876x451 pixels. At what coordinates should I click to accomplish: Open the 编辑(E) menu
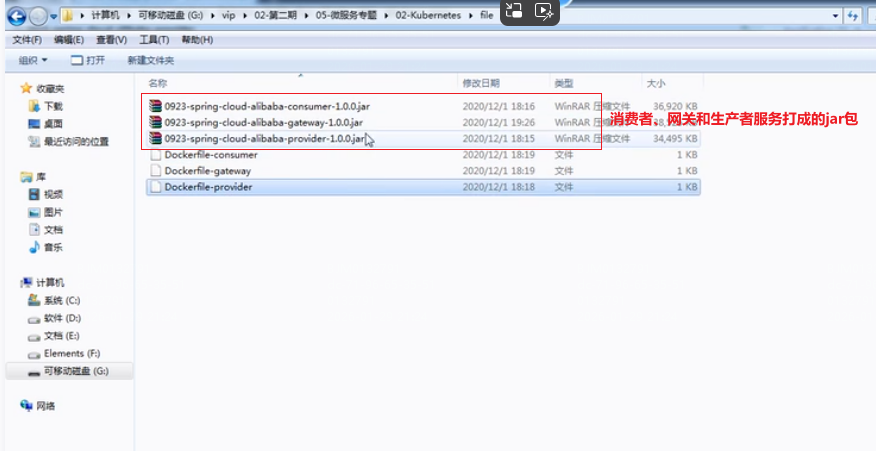69,40
